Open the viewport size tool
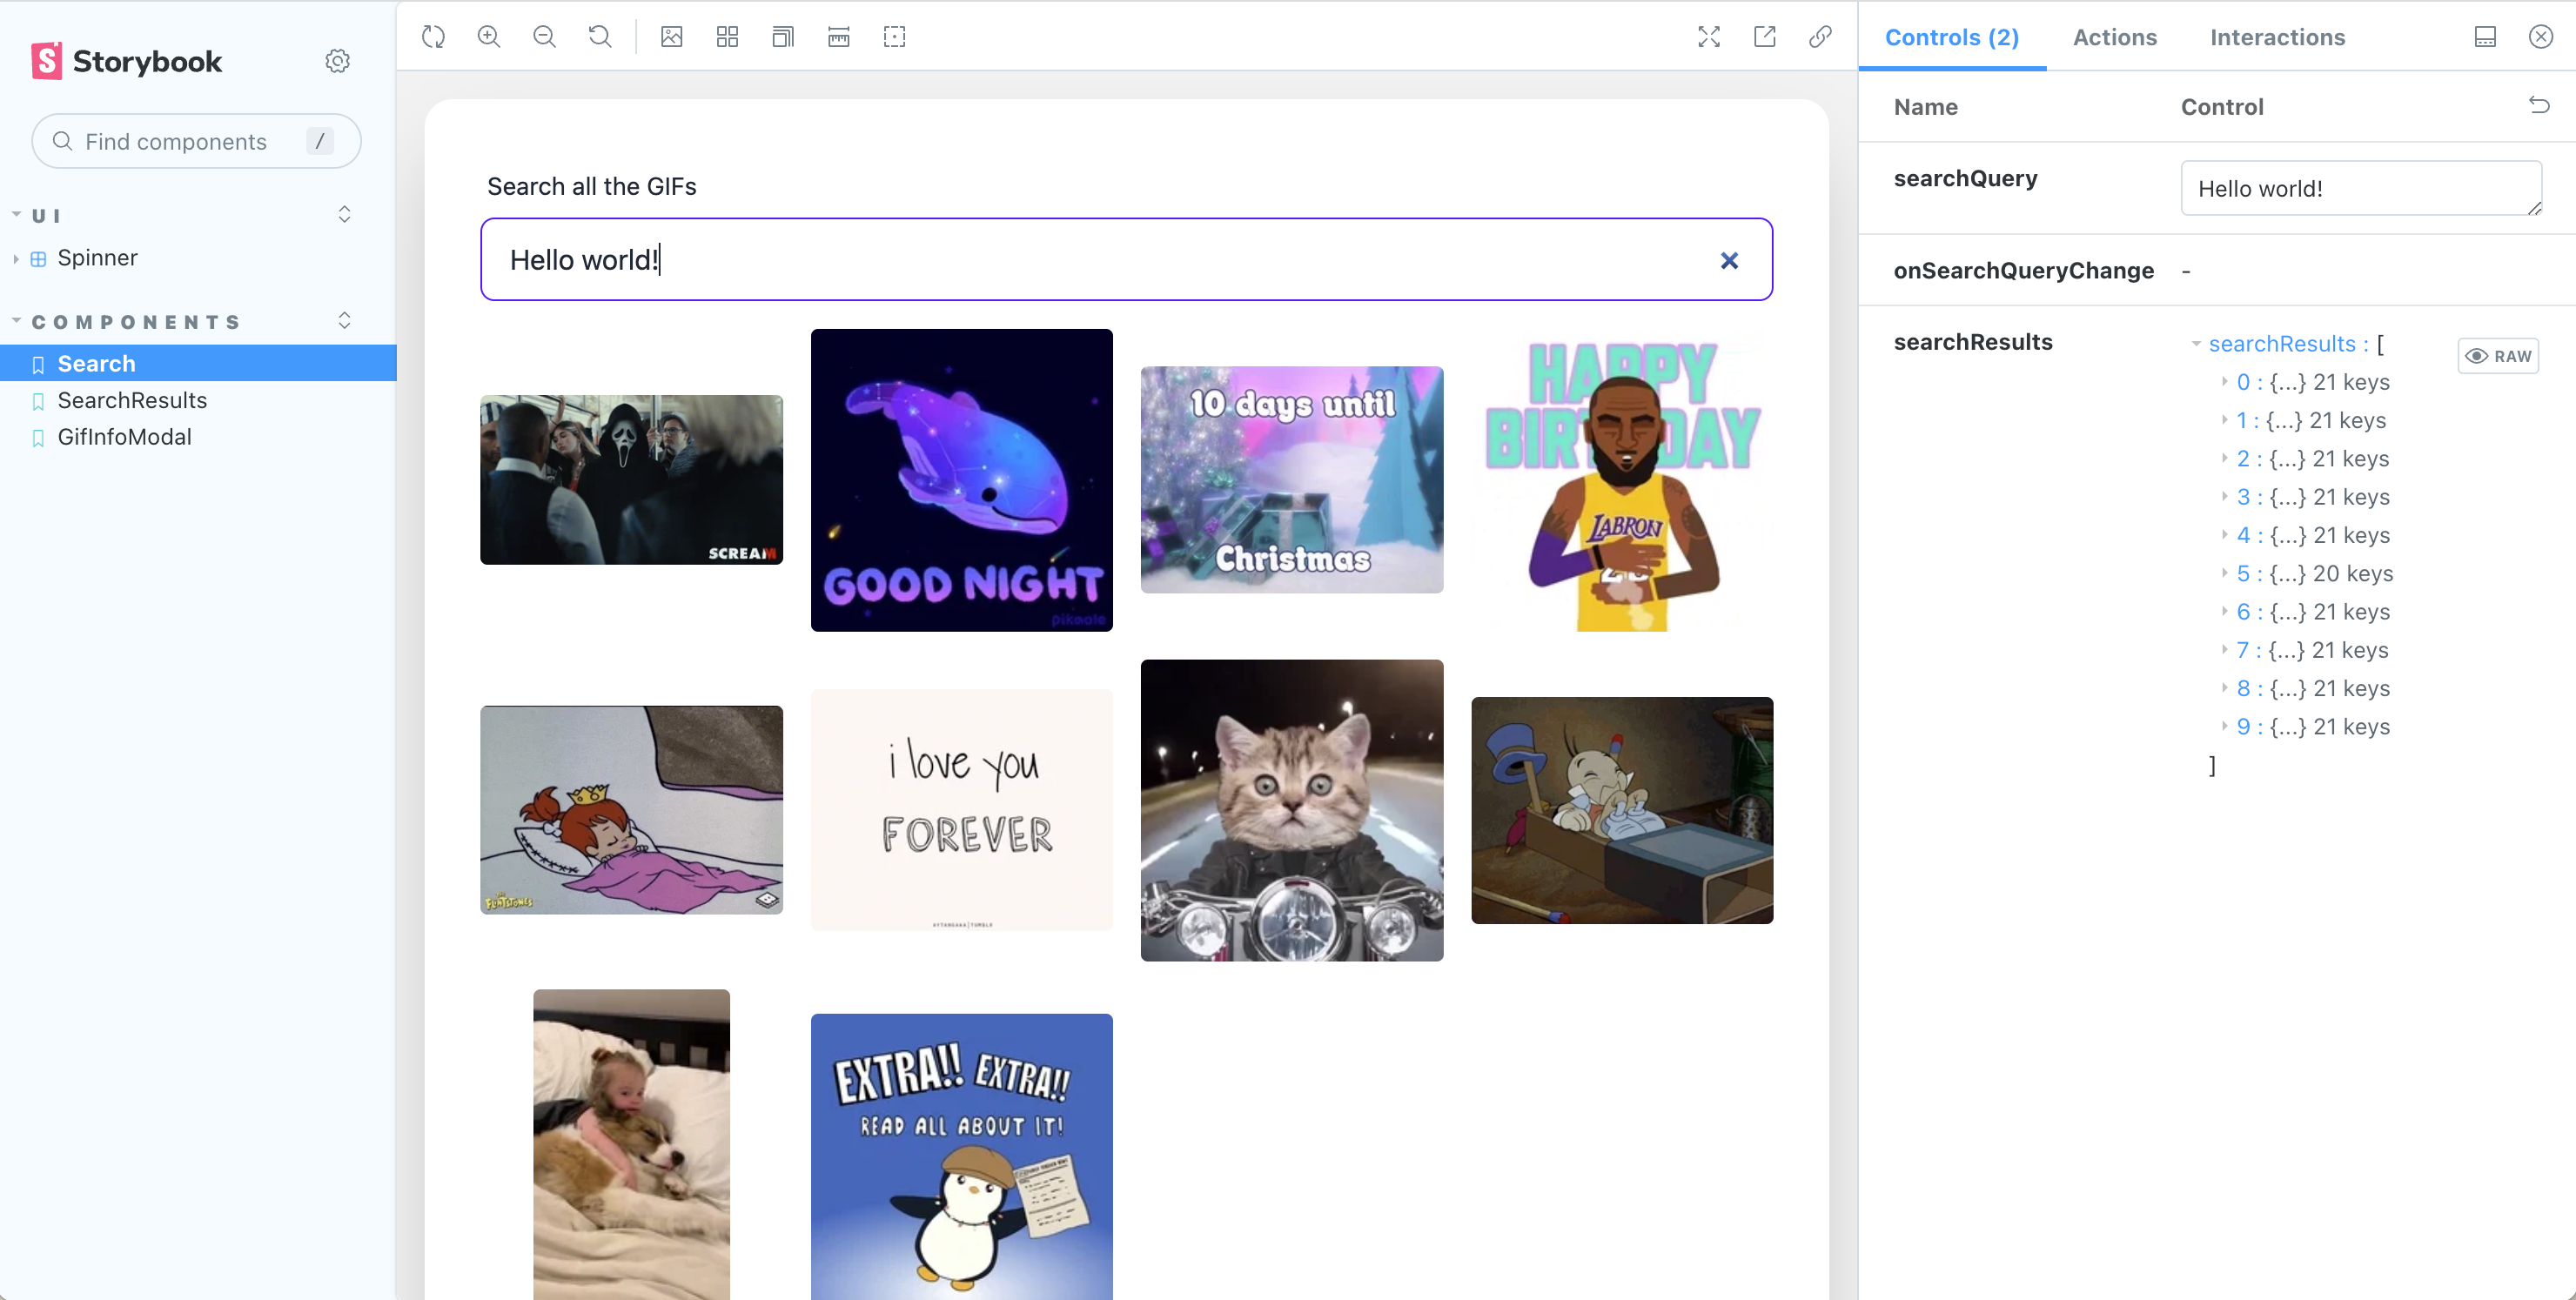 [x=783, y=37]
